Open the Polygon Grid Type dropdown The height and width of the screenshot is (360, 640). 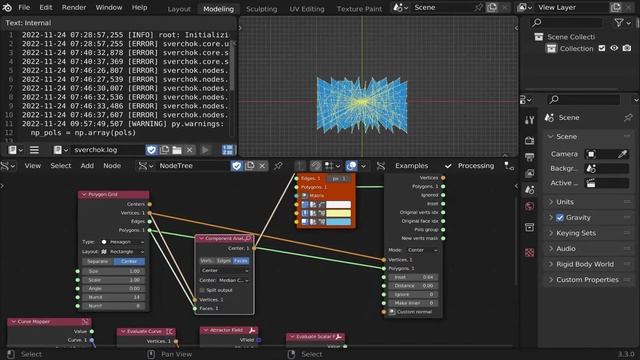(122, 242)
